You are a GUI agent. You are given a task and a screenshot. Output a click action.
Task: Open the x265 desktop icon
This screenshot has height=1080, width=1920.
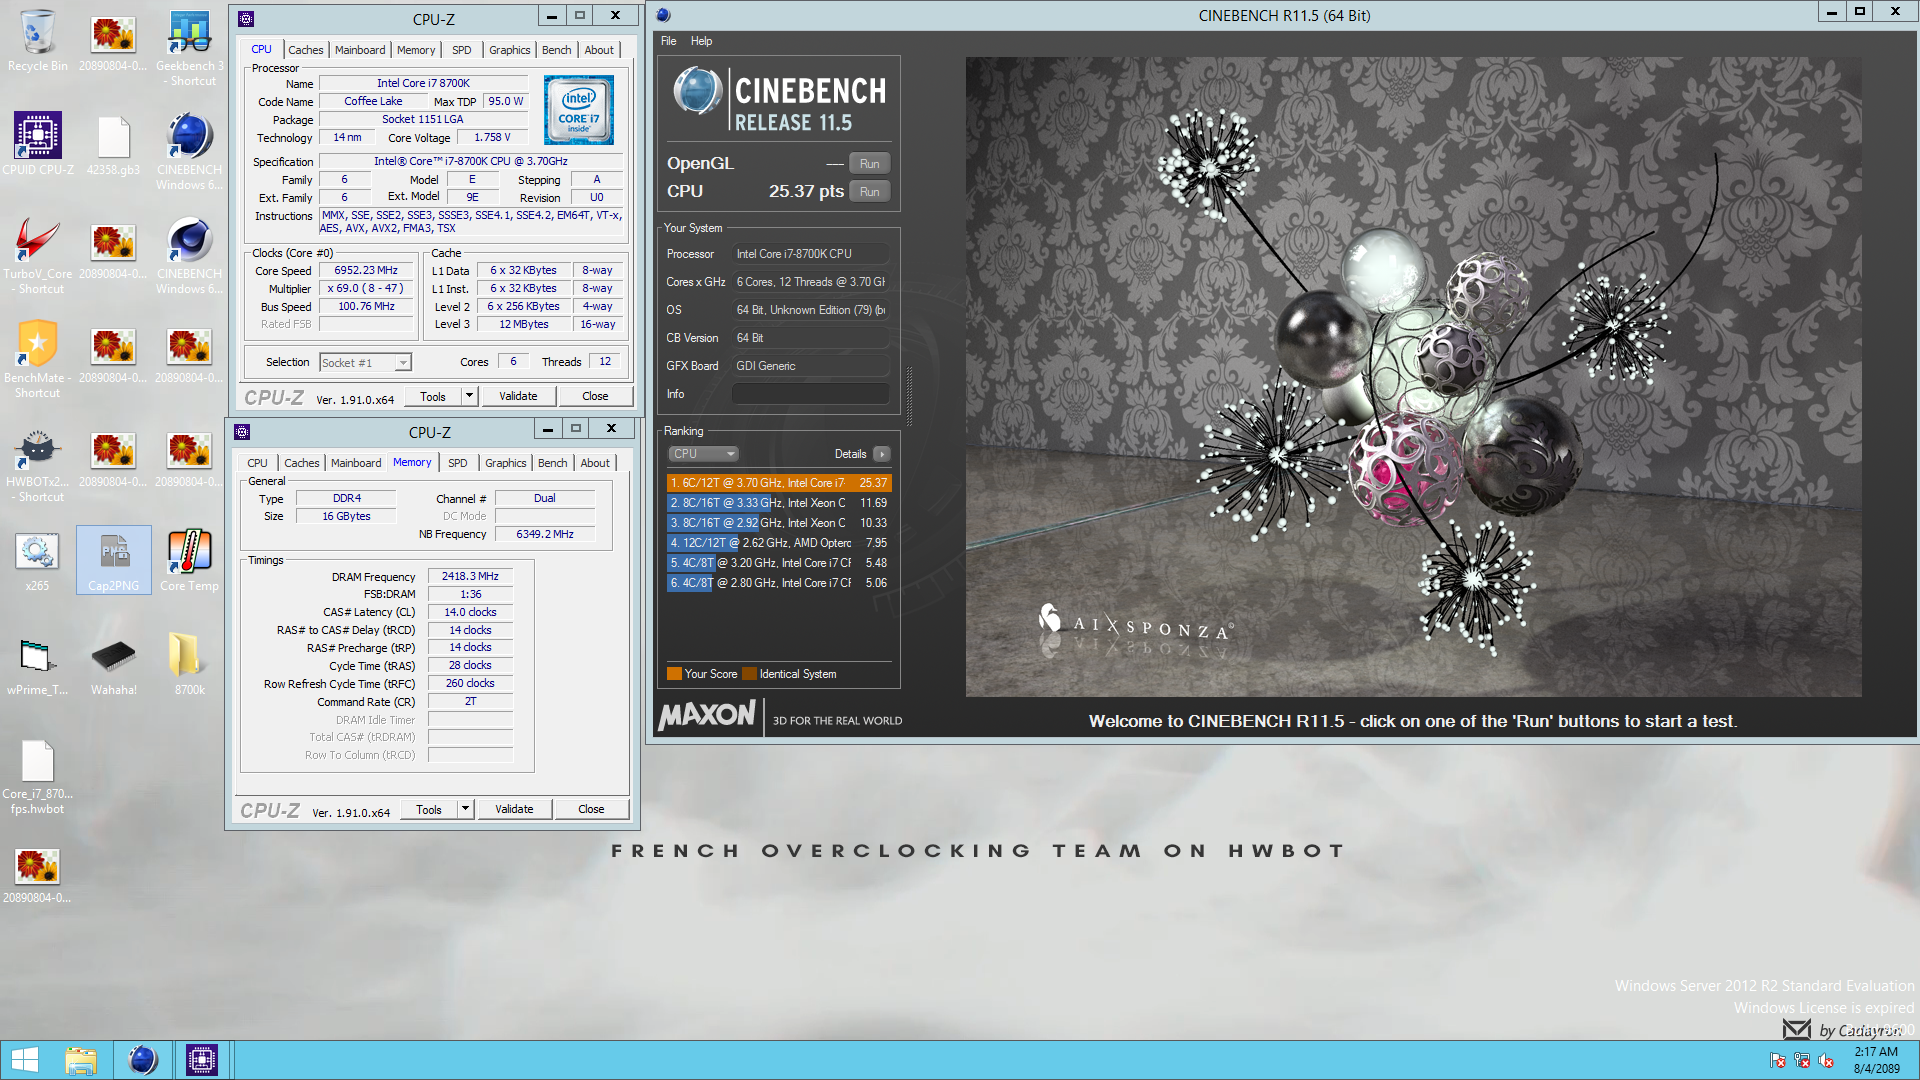(37, 560)
